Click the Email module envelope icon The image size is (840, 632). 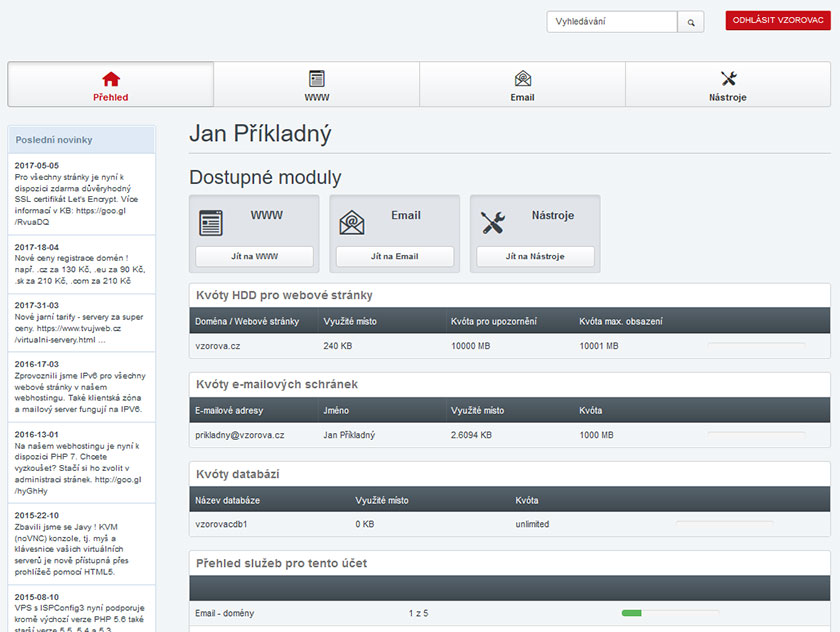click(352, 222)
